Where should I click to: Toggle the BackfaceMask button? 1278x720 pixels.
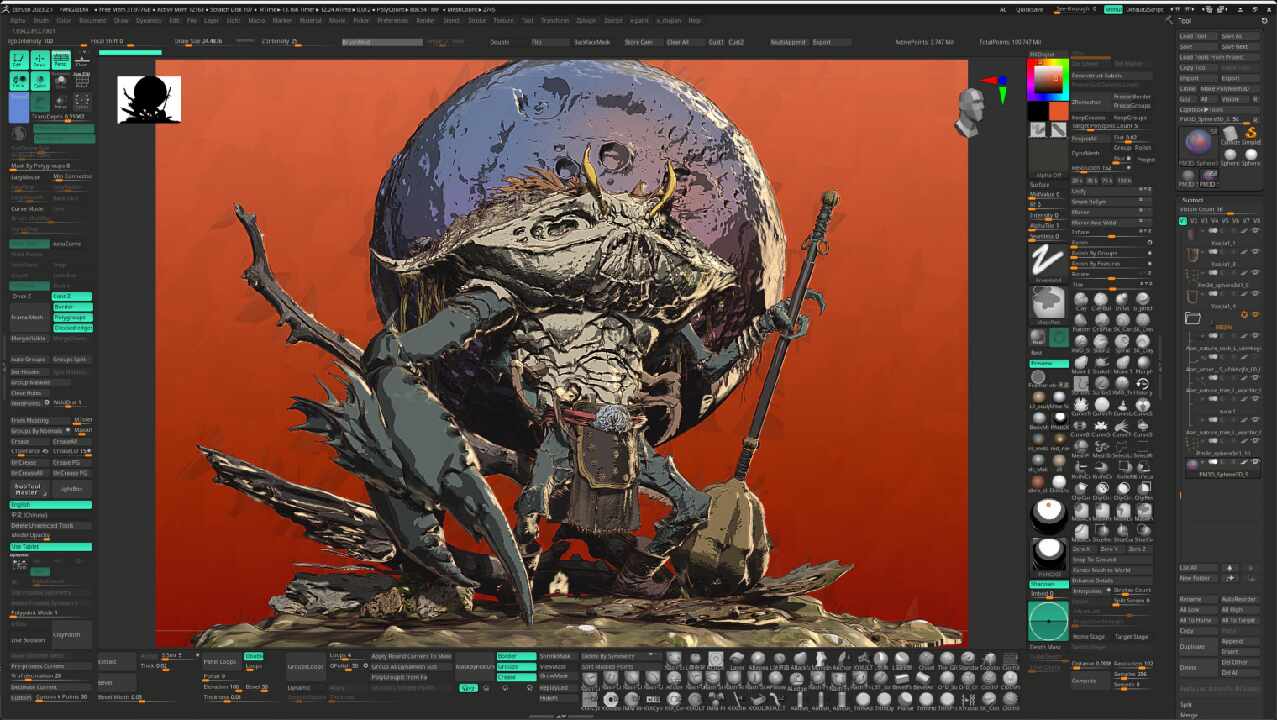[592, 42]
